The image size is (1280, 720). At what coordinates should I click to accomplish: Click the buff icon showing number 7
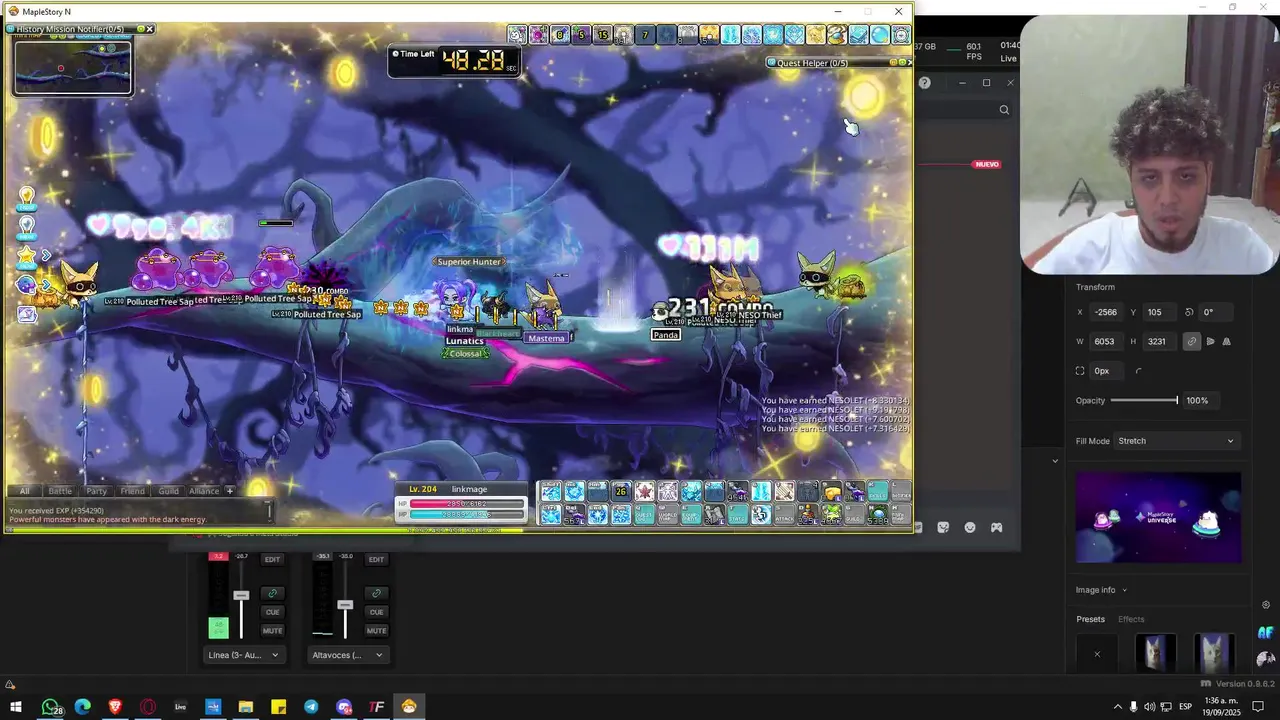click(645, 35)
